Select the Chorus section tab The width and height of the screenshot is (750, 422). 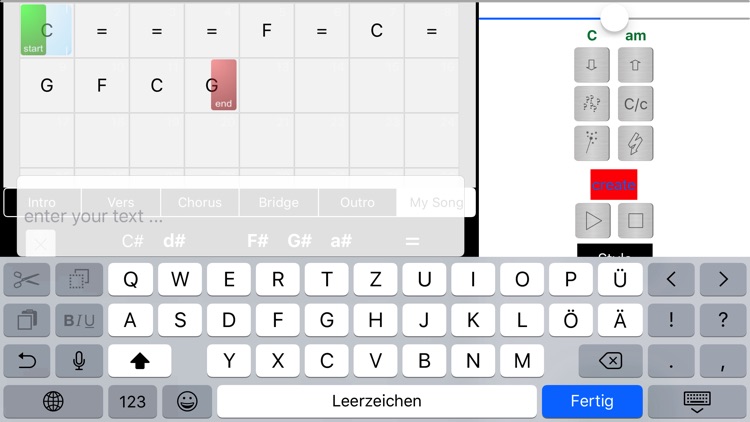click(x=200, y=202)
